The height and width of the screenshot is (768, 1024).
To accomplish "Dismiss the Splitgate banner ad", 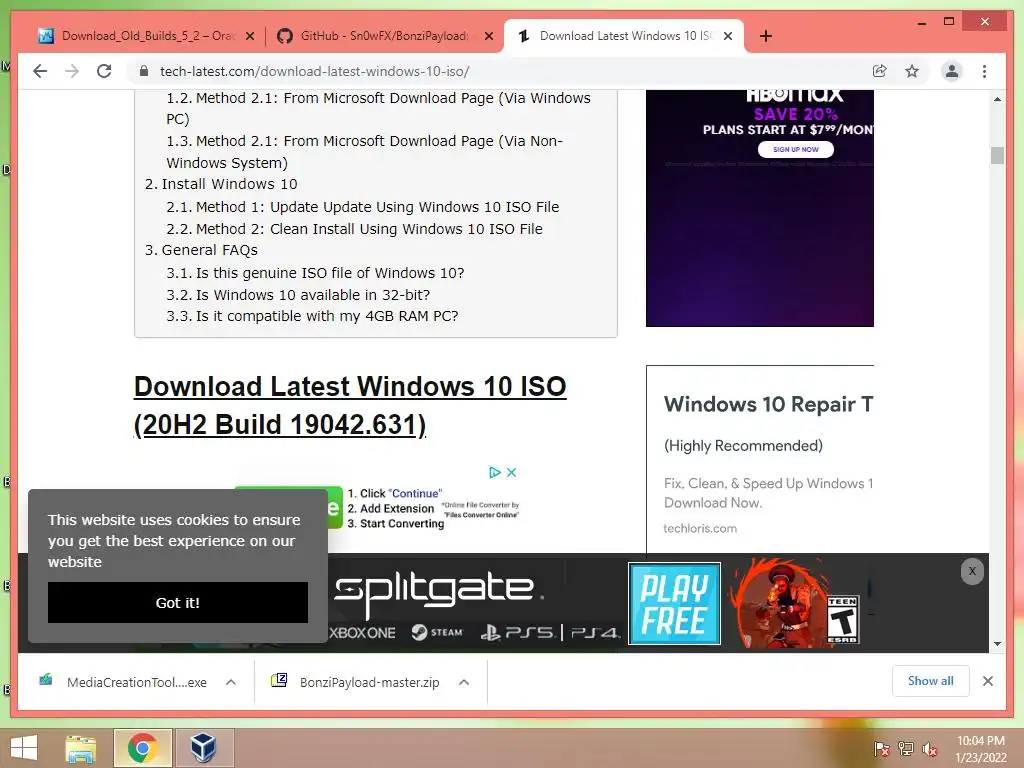I will pyautogui.click(x=972, y=571).
